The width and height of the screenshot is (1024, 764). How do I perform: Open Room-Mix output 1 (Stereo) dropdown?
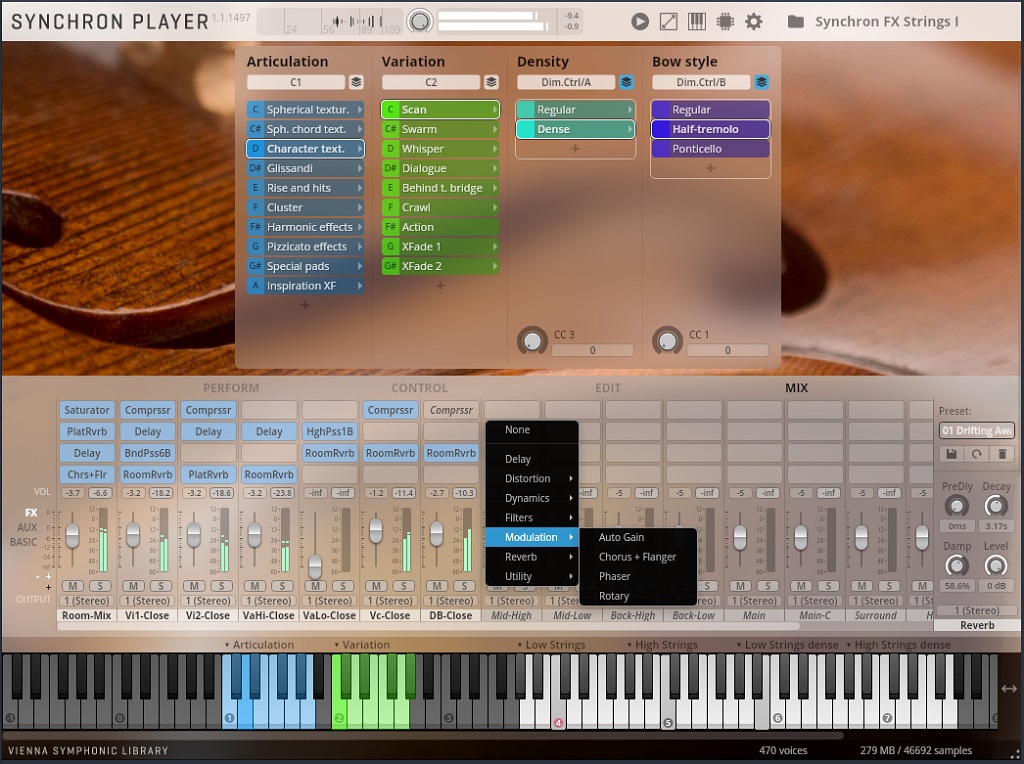87,601
